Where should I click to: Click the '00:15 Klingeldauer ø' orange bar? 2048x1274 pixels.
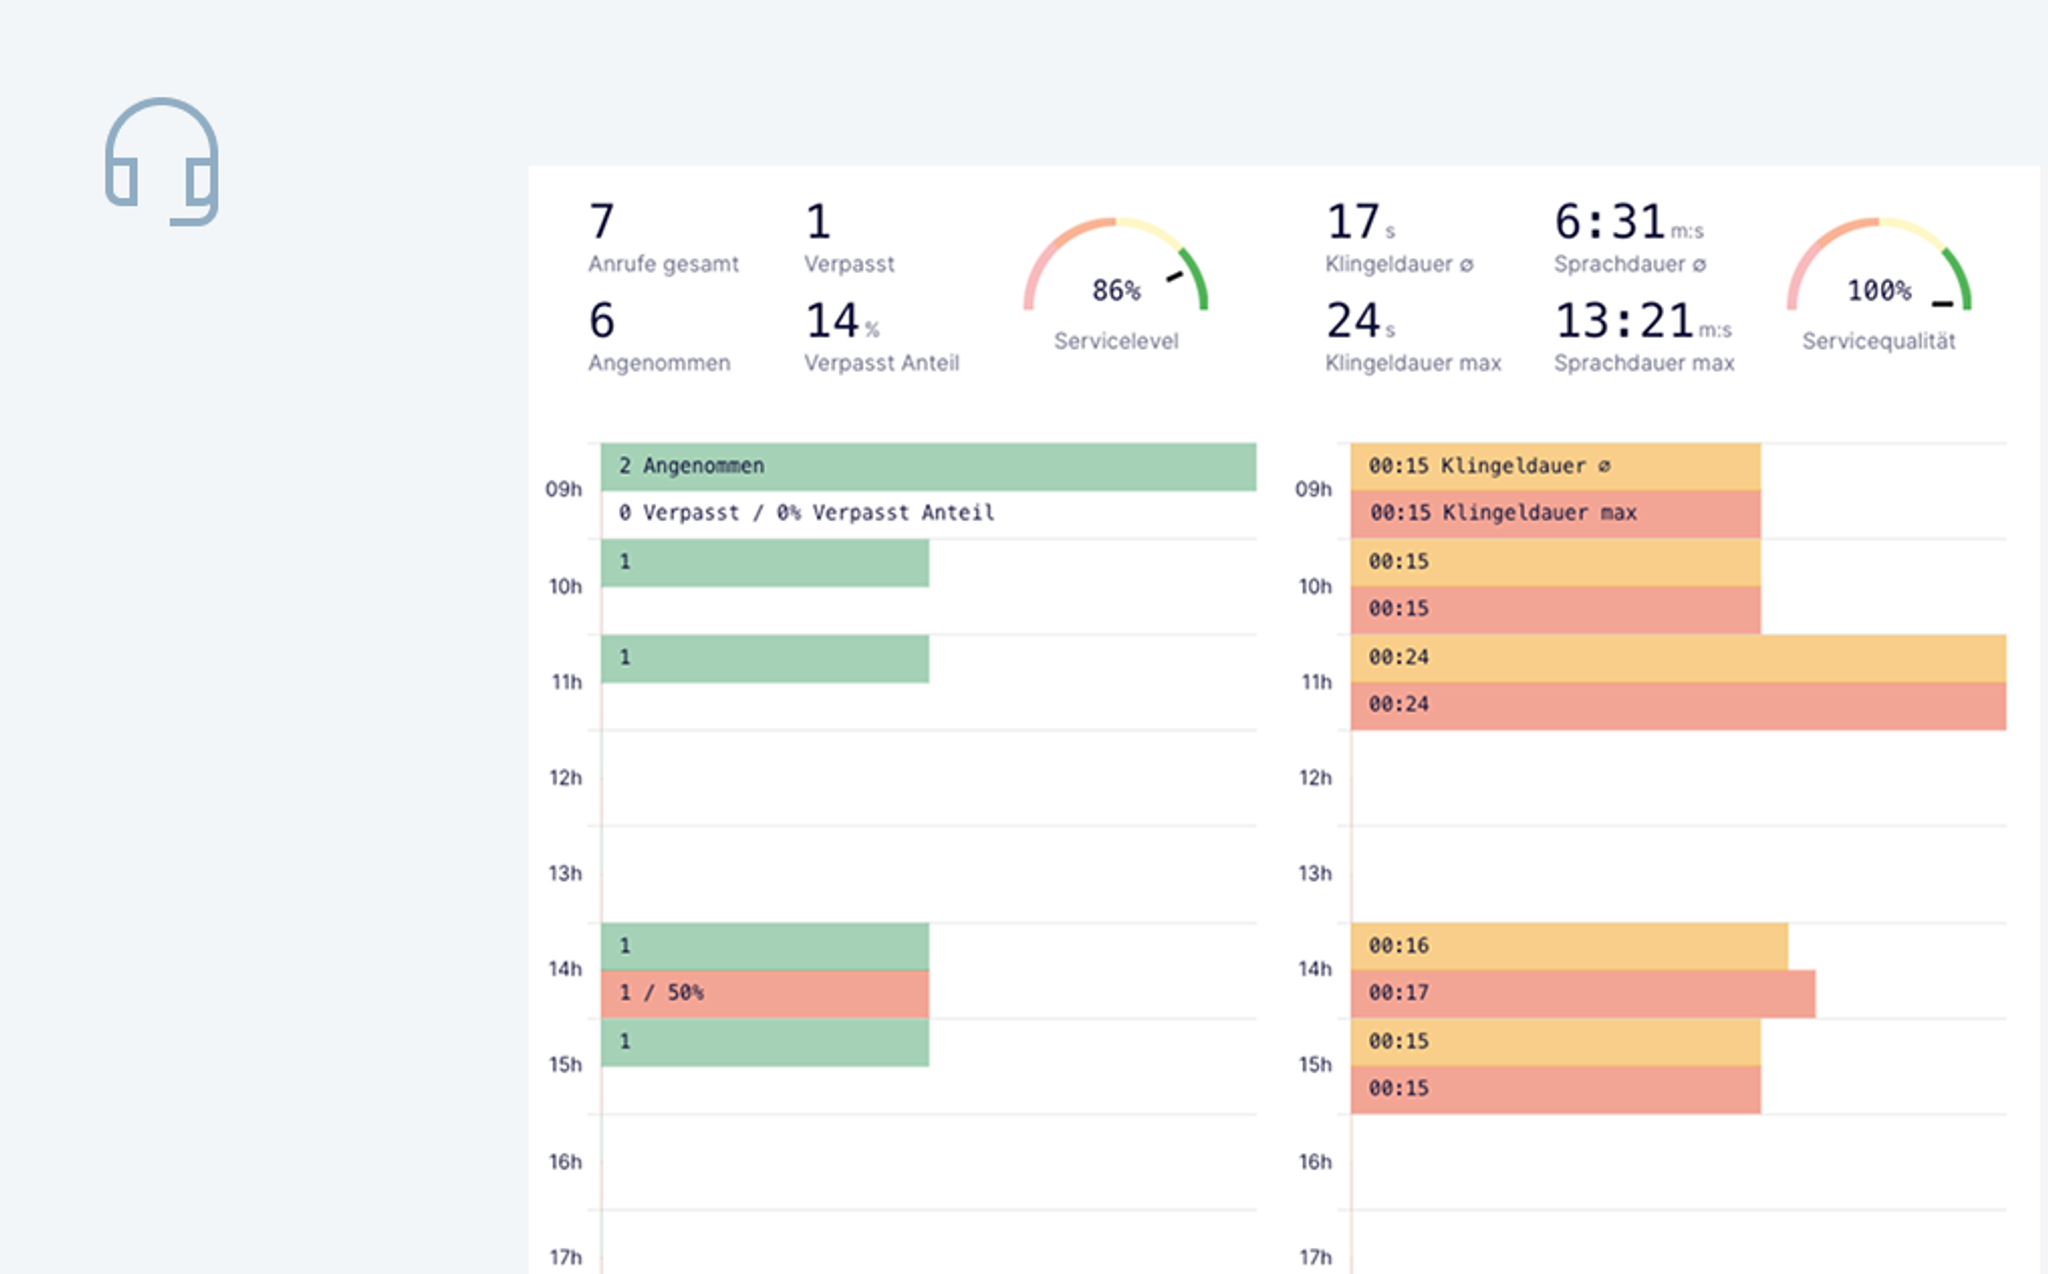1555,466
